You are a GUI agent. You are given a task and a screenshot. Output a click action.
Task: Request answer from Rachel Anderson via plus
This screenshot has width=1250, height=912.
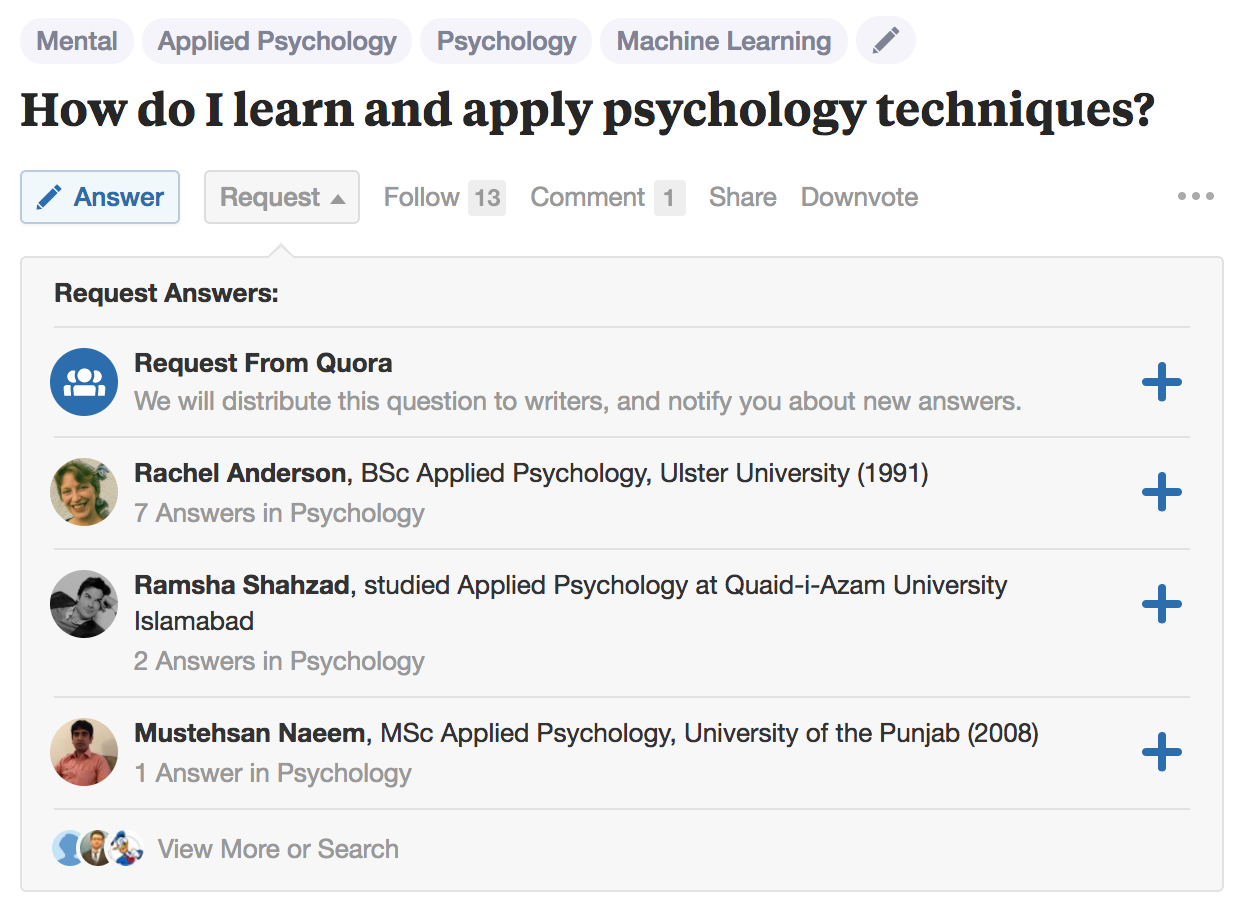1161,492
